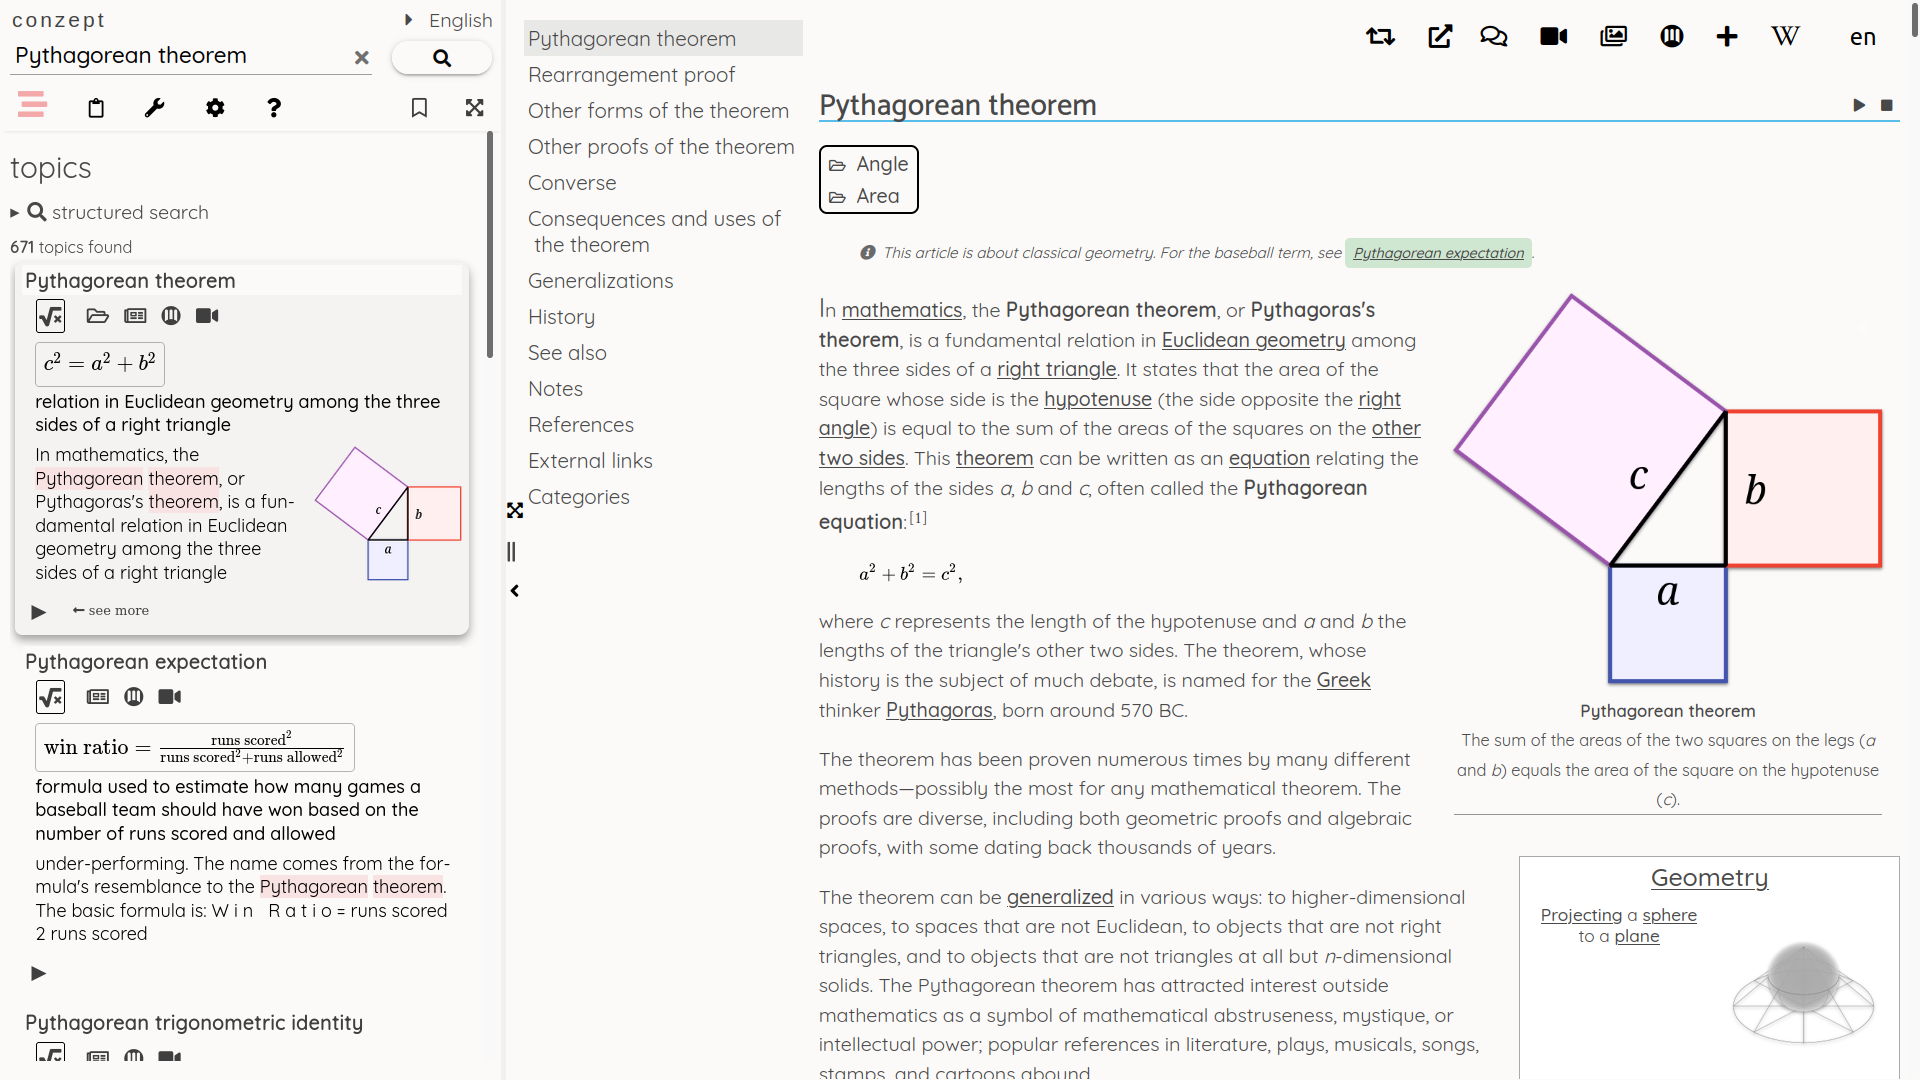Screen dimensions: 1920x1080
Task: Play the Pythagorean theorem card audio
Action: click(38, 612)
